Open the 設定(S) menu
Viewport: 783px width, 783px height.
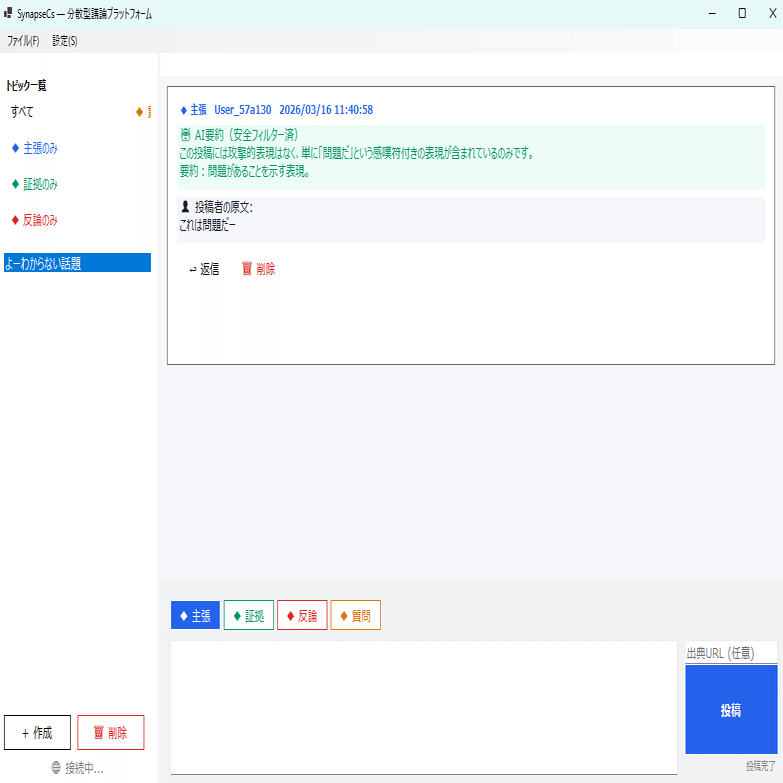tap(65, 41)
